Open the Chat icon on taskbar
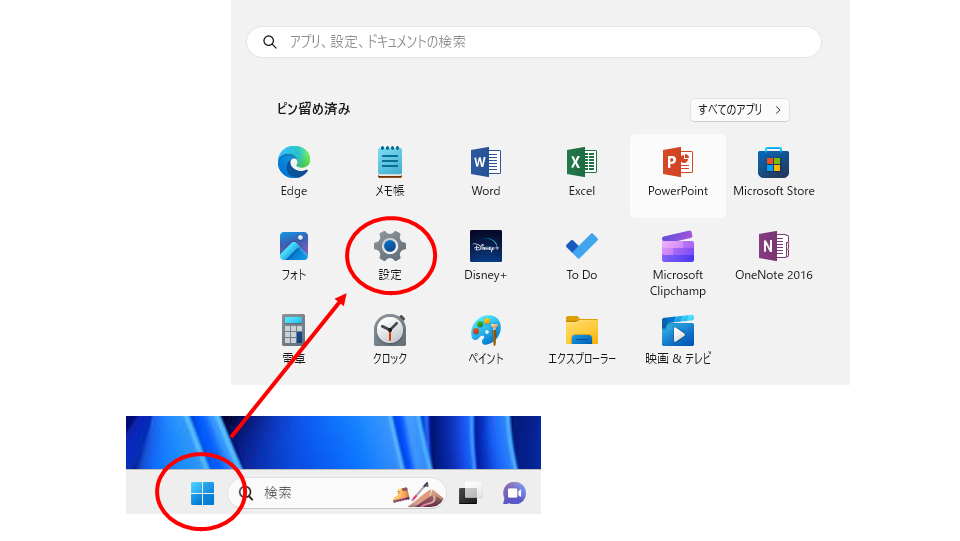The width and height of the screenshot is (960, 541). point(514,493)
